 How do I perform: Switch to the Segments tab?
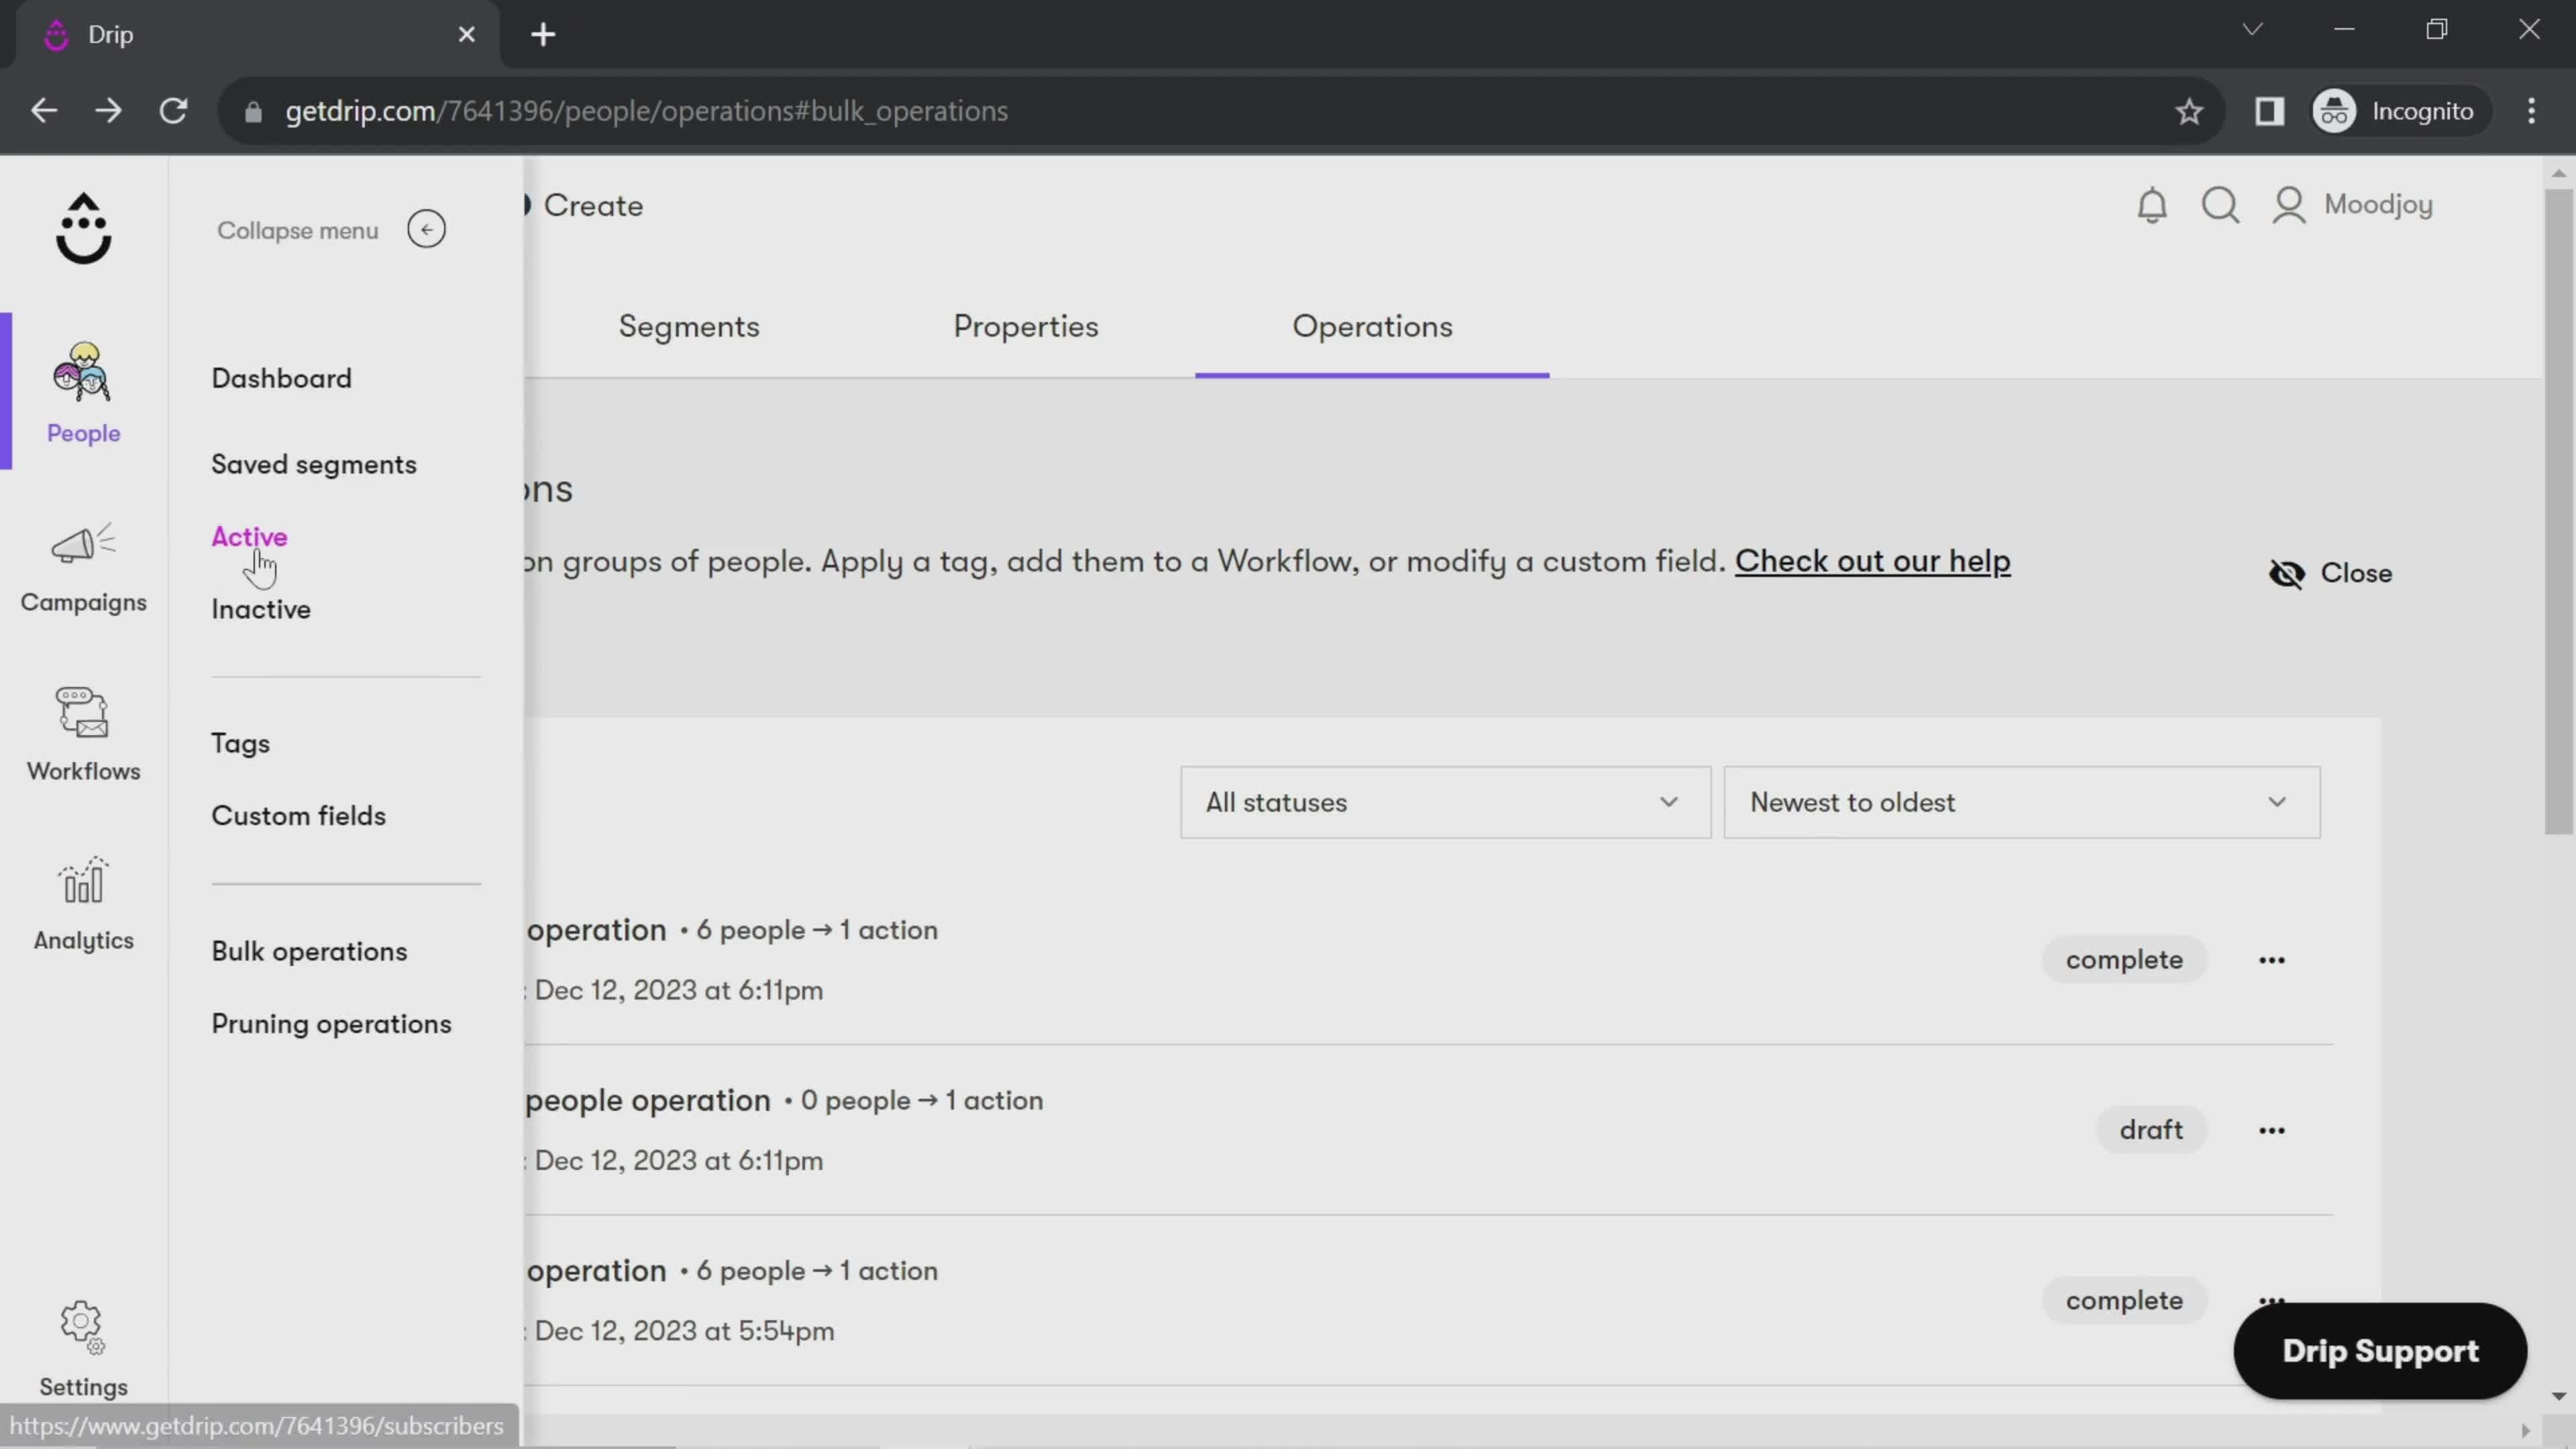[689, 327]
